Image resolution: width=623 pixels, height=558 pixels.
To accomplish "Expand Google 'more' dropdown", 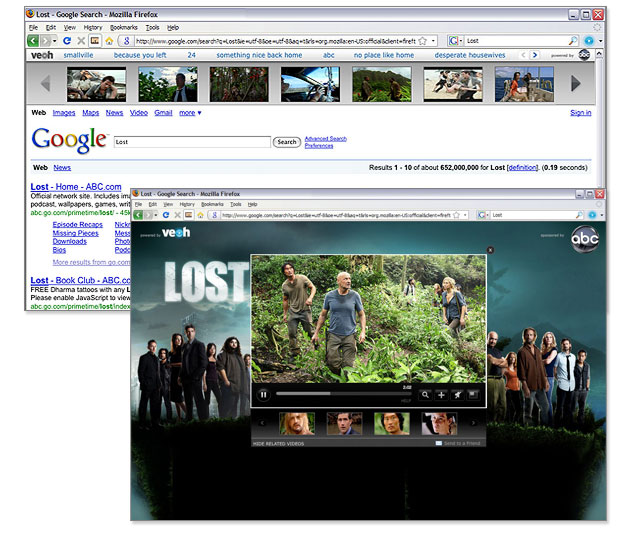I will (190, 113).
